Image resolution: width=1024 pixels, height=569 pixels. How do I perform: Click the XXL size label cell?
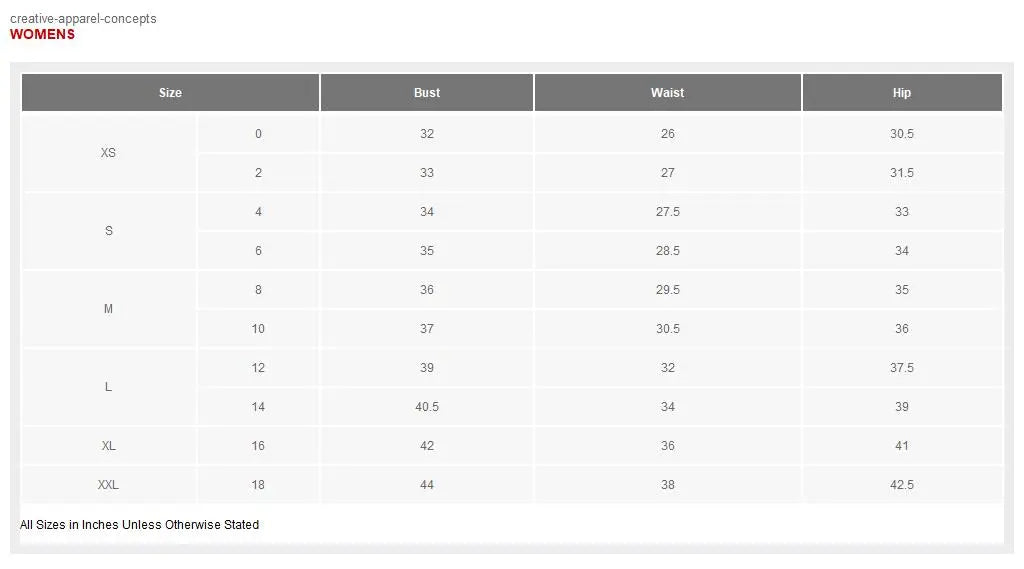108,485
